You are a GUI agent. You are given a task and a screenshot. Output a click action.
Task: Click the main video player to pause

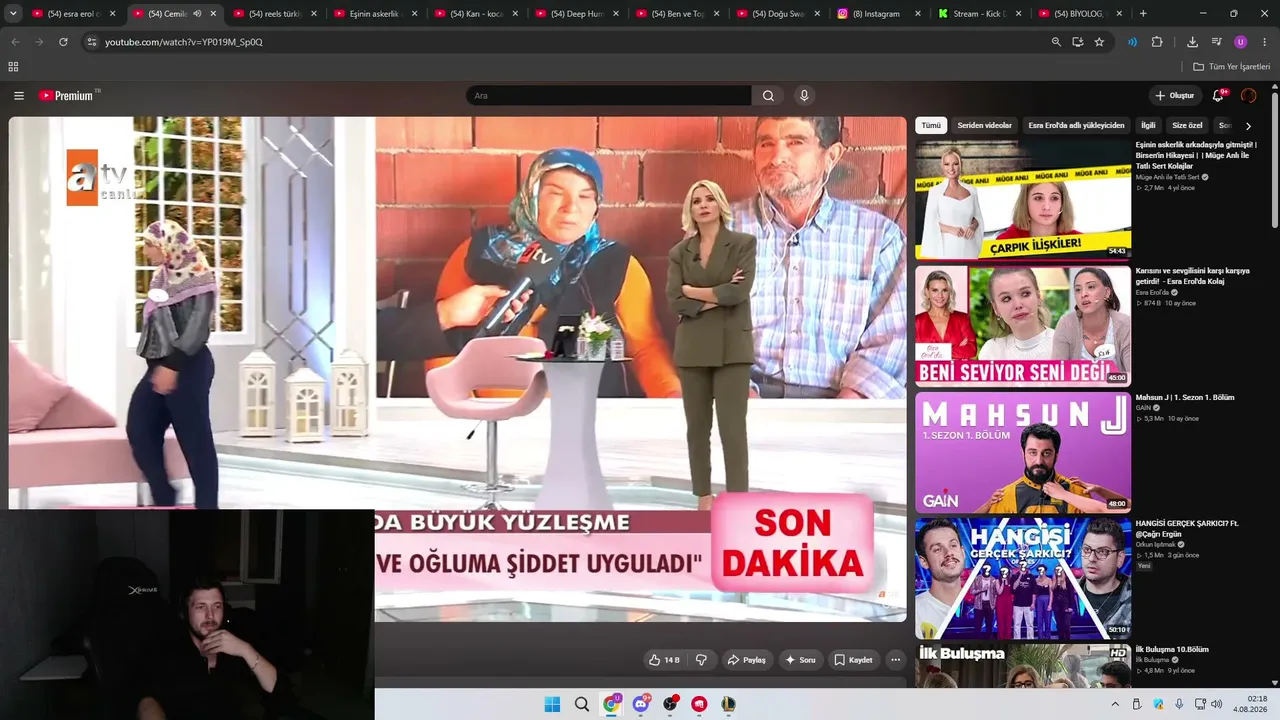tap(458, 370)
